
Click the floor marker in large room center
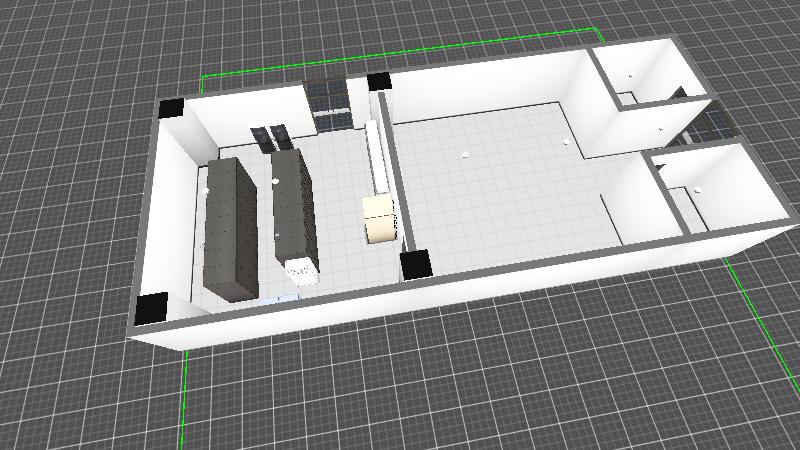[x=465, y=156]
